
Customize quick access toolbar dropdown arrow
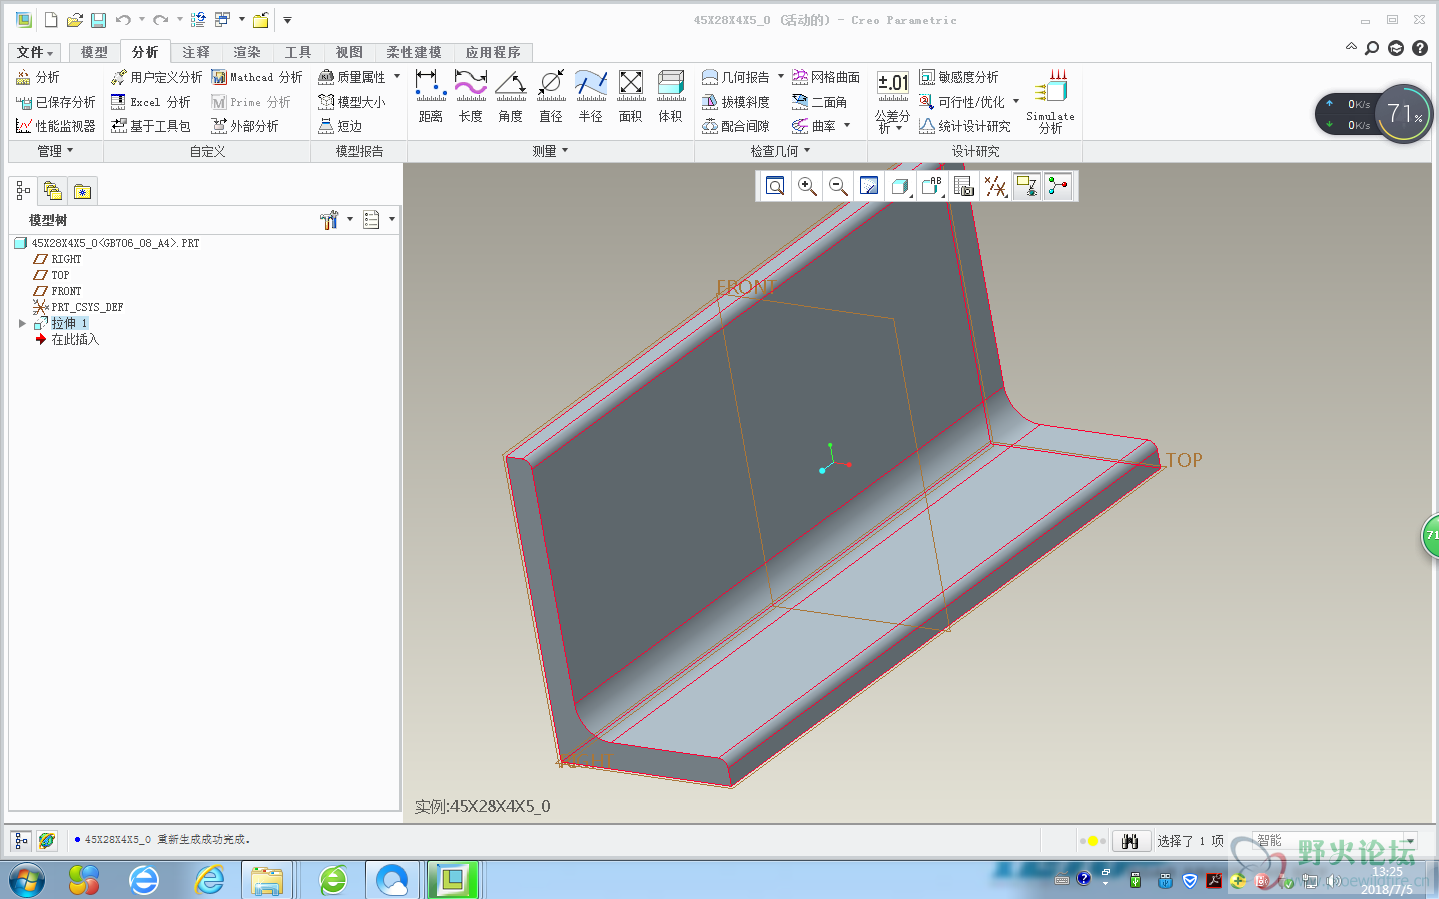[x=287, y=19]
